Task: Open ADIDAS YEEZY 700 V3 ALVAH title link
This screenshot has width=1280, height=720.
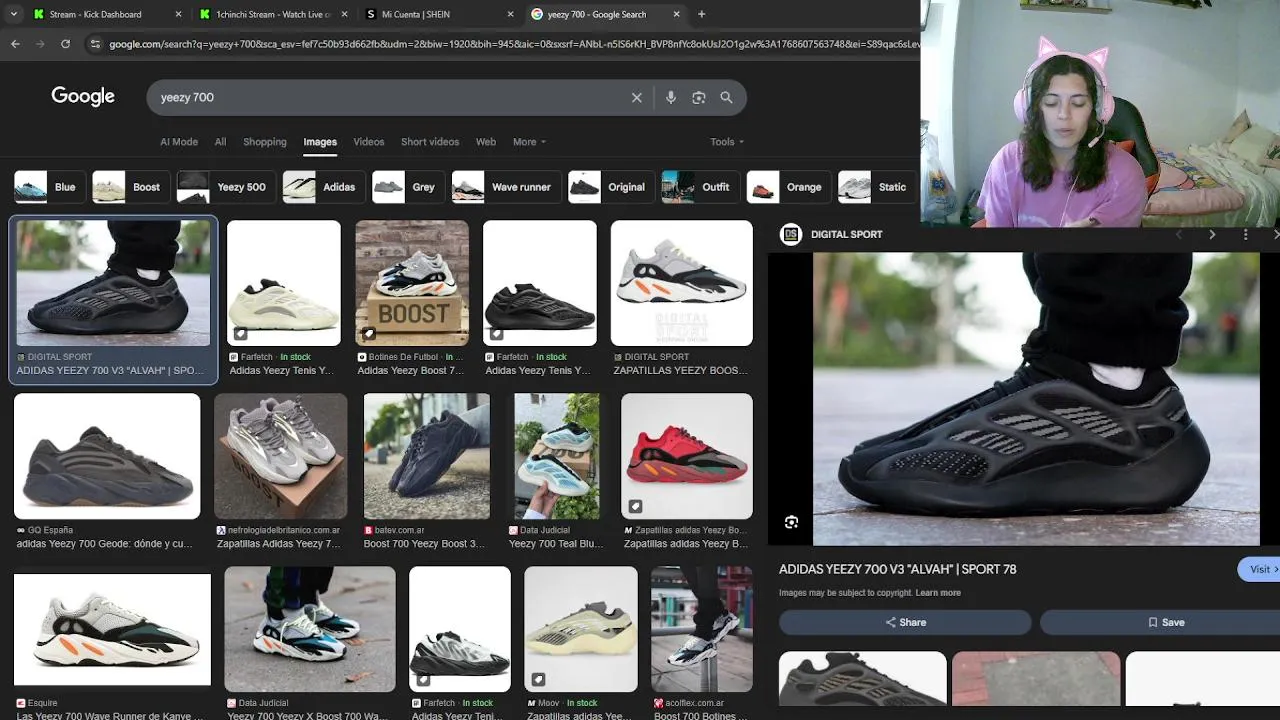Action: 897,569
